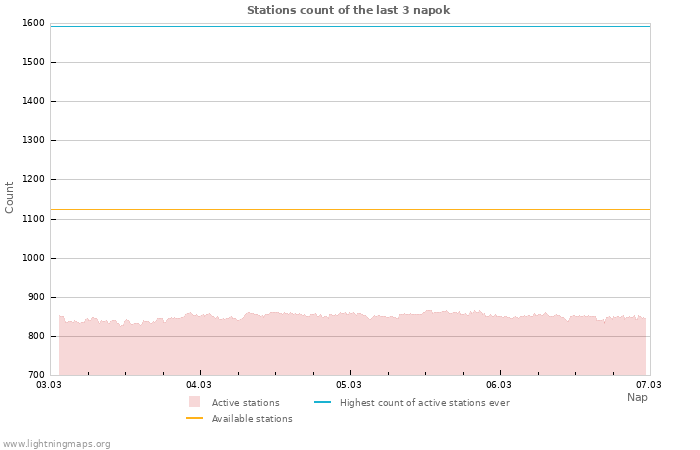The height and width of the screenshot is (450, 700).
Task: Click the 04.03 date tick label
Action: point(199,384)
